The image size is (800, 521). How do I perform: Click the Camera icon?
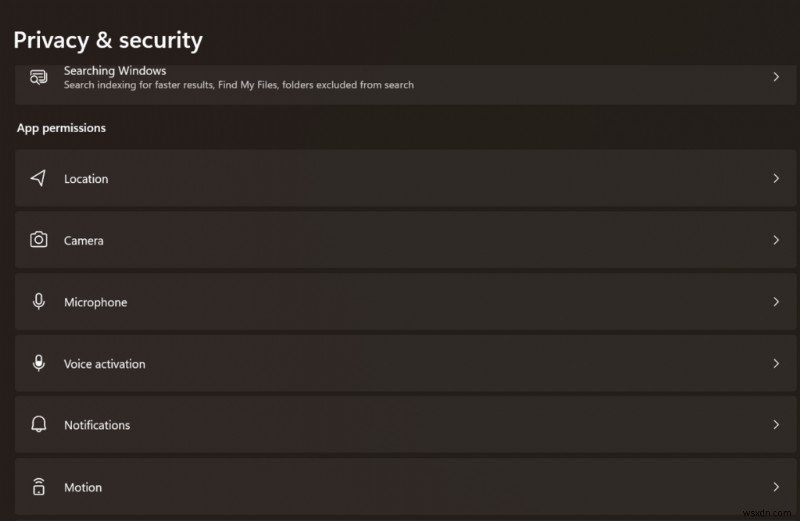(38, 240)
